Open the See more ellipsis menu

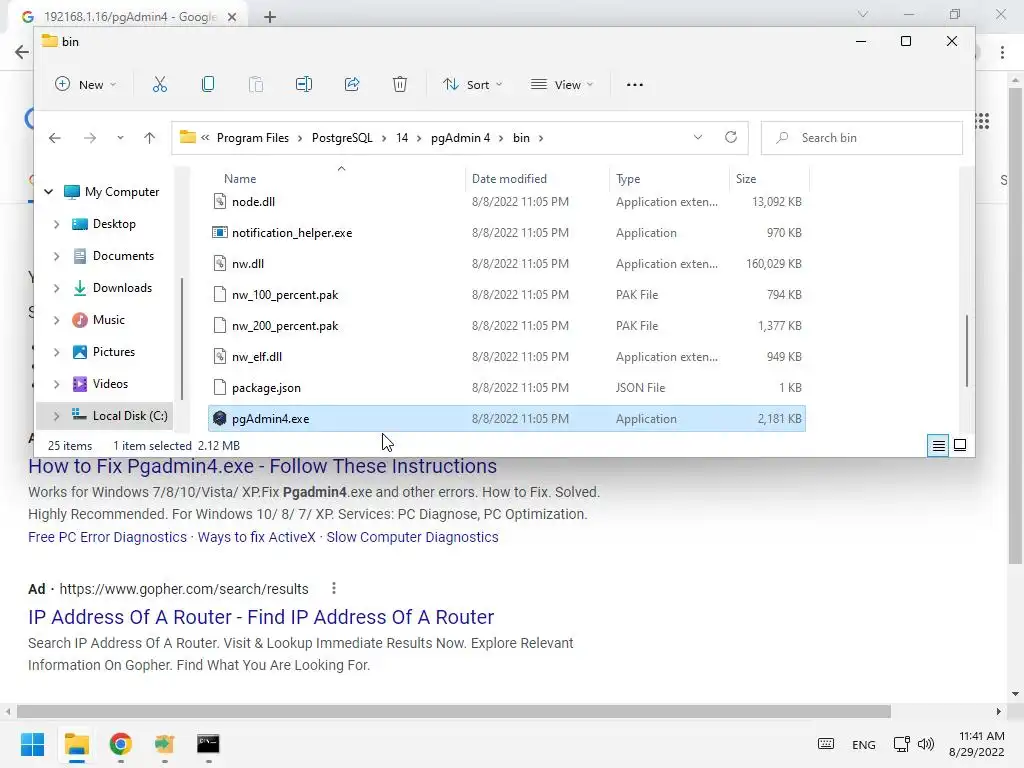pos(635,85)
